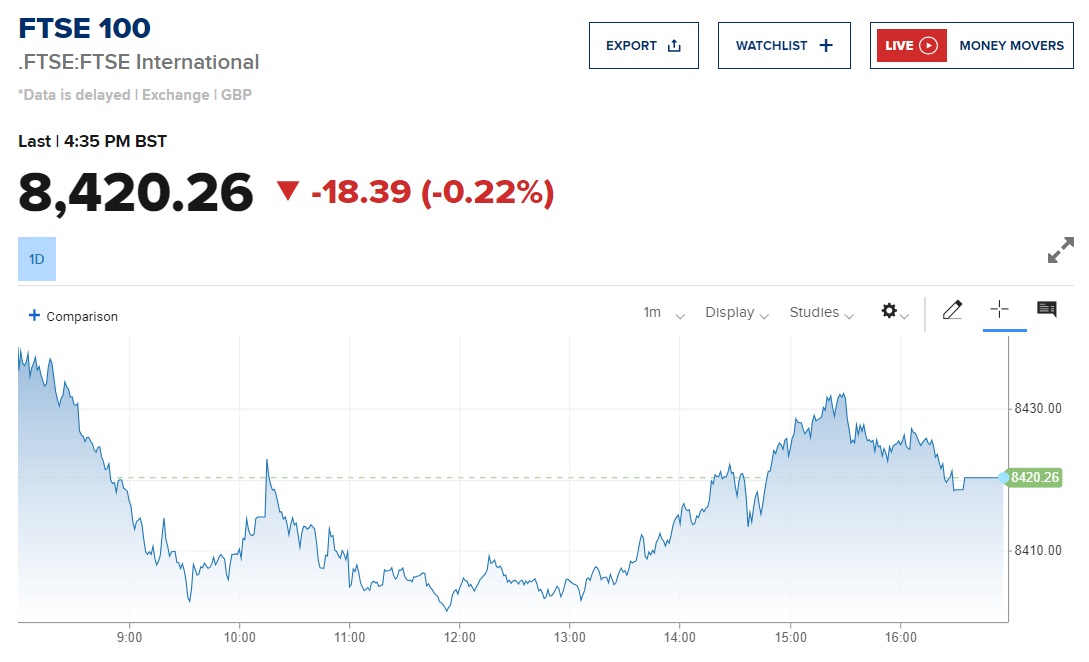Open the chart settings gear
The image size is (1089, 662).
point(889,311)
